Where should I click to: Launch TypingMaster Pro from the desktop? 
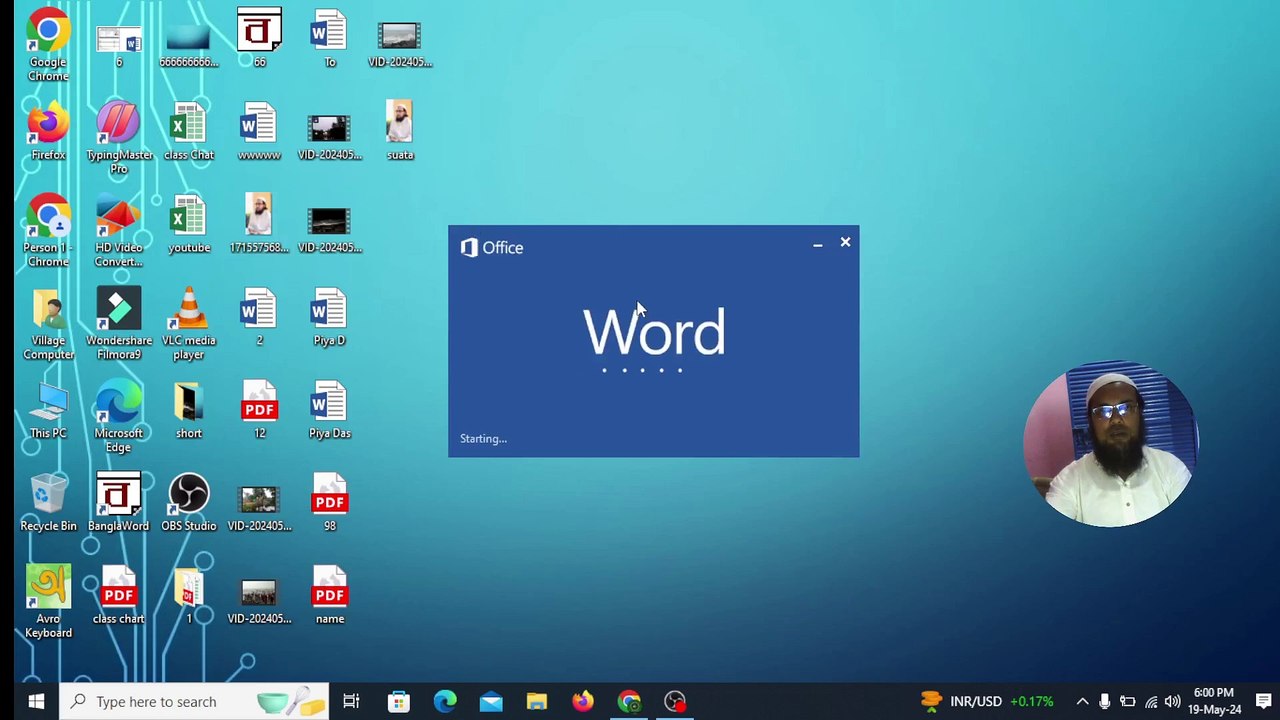coord(118,138)
